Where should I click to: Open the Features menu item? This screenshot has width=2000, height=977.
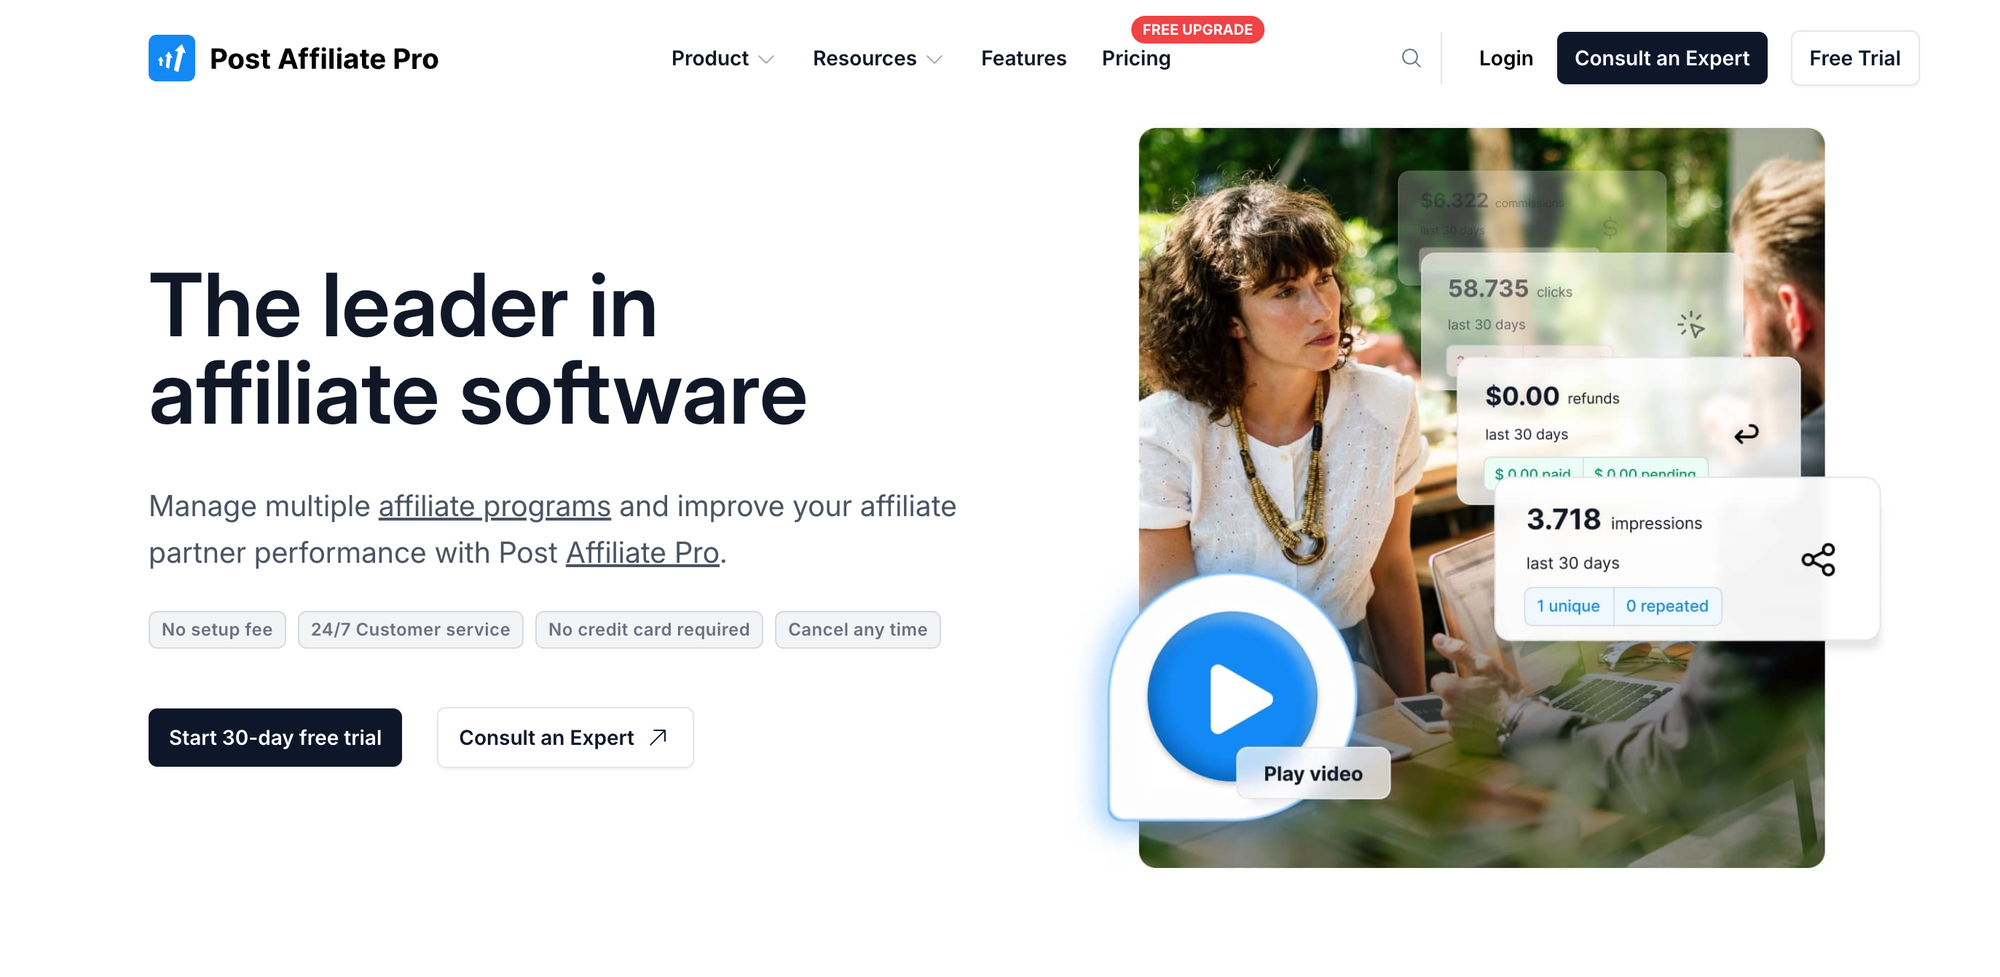1023,58
